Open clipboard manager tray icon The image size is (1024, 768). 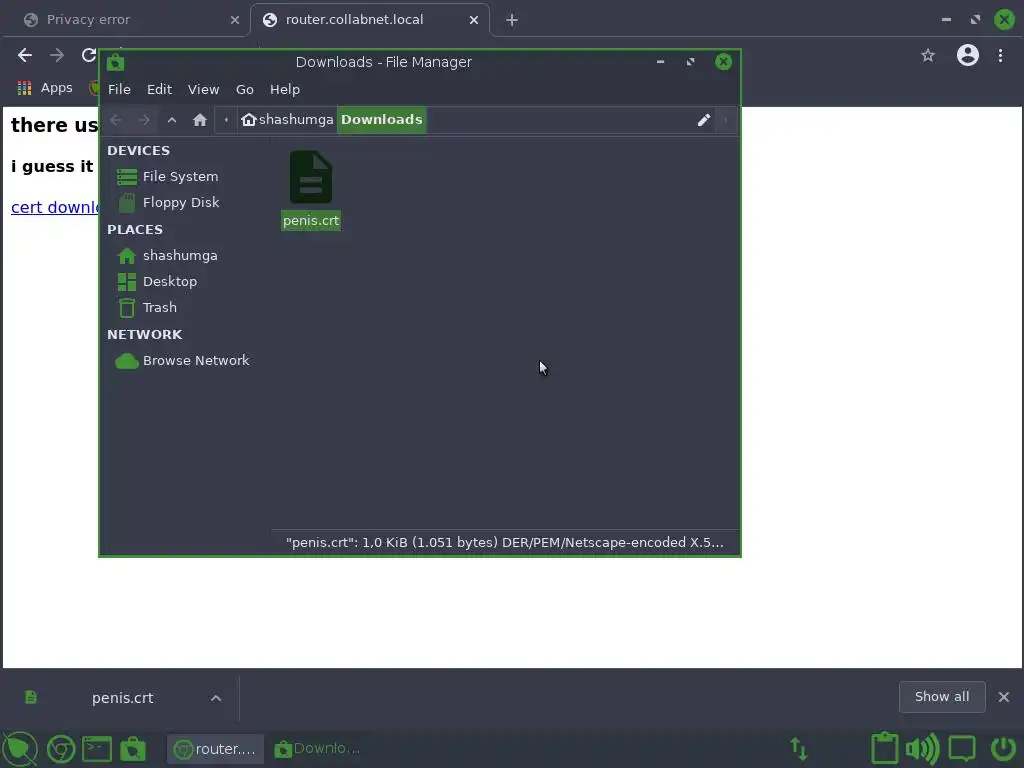884,748
